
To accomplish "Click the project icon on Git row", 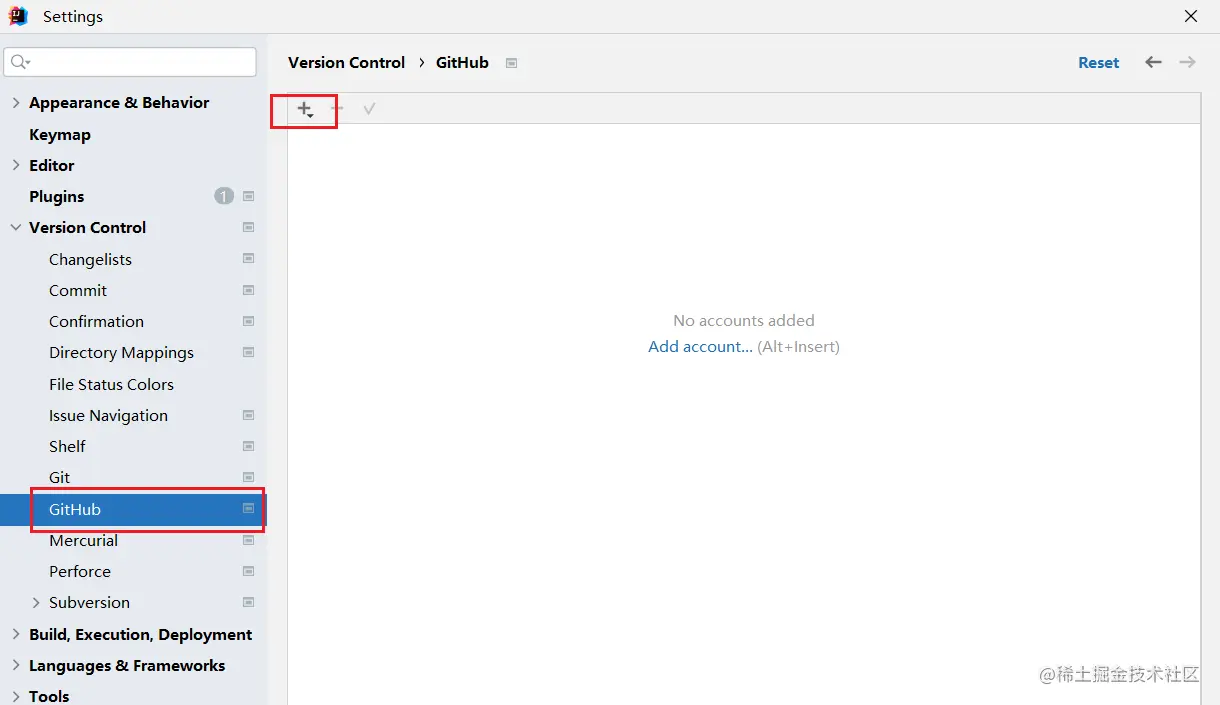I will [x=249, y=477].
